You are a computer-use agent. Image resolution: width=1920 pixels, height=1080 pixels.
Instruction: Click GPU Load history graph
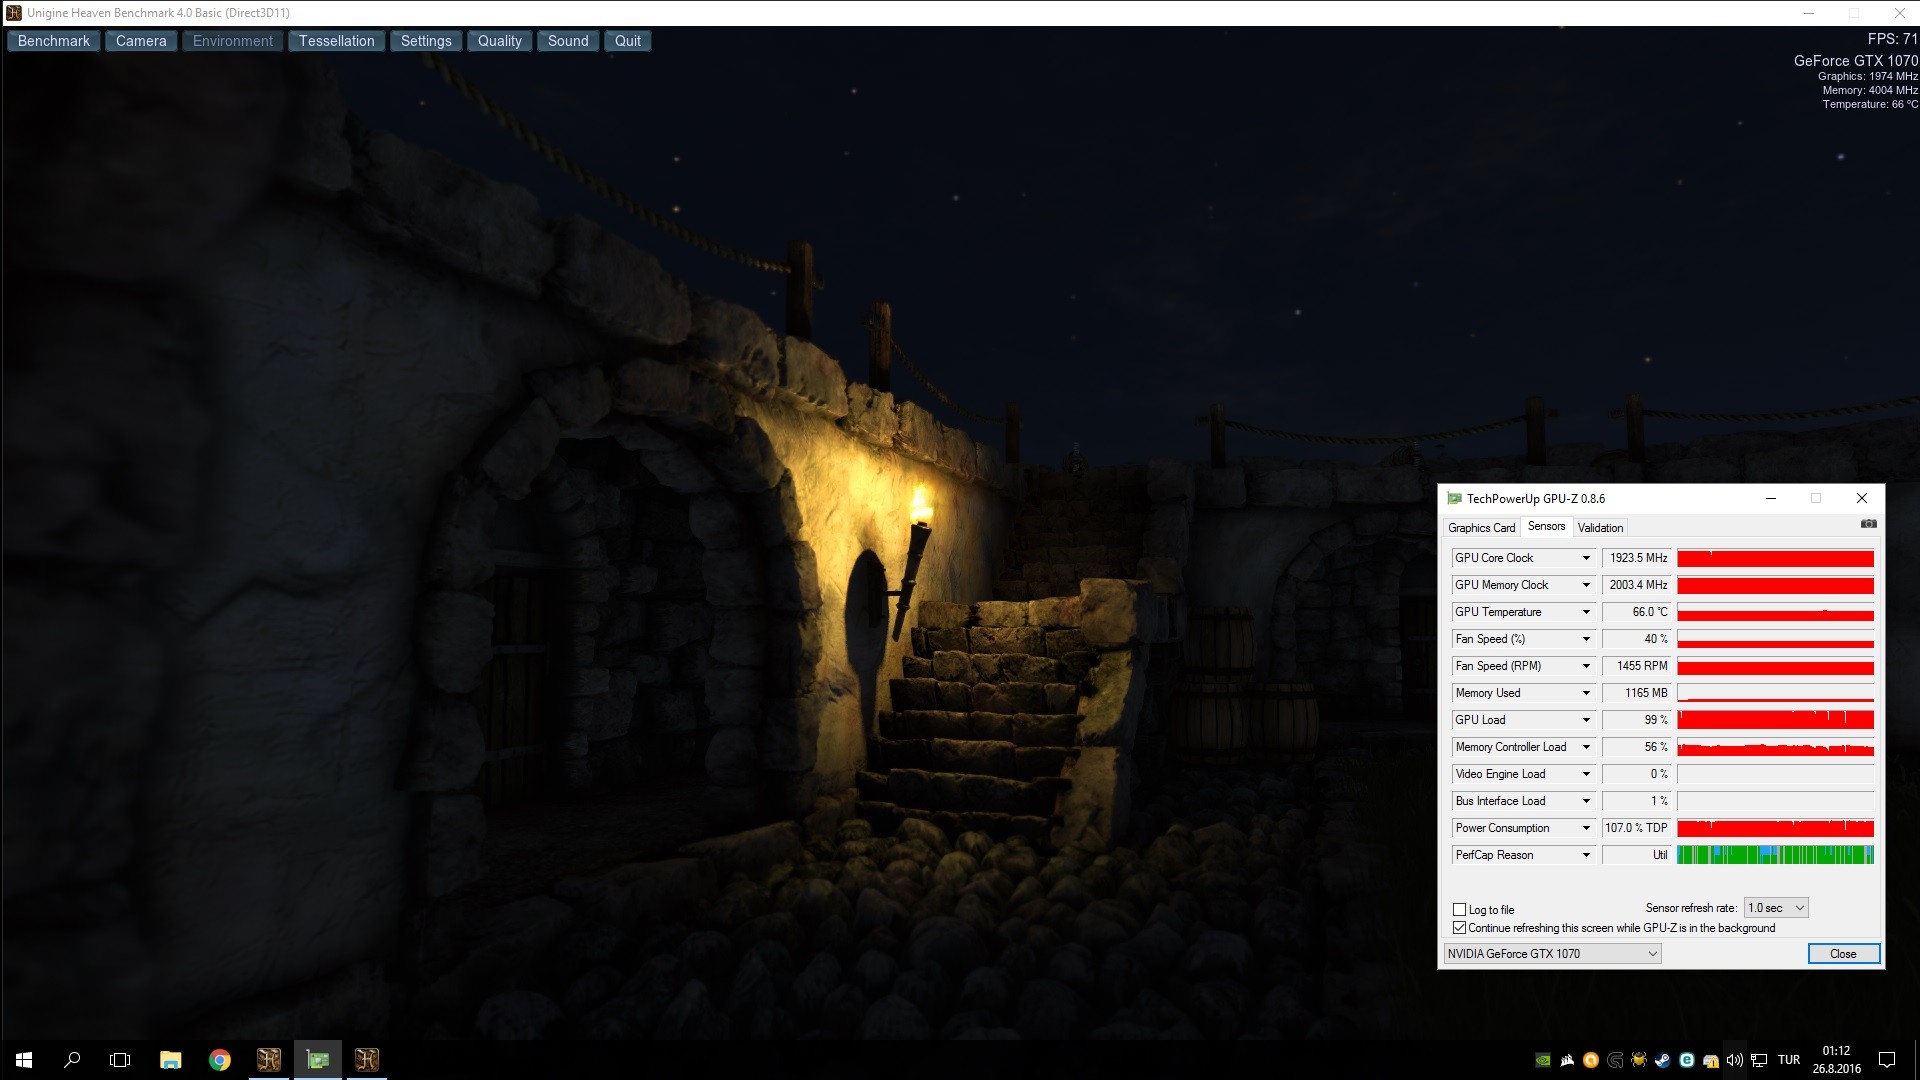[1775, 720]
